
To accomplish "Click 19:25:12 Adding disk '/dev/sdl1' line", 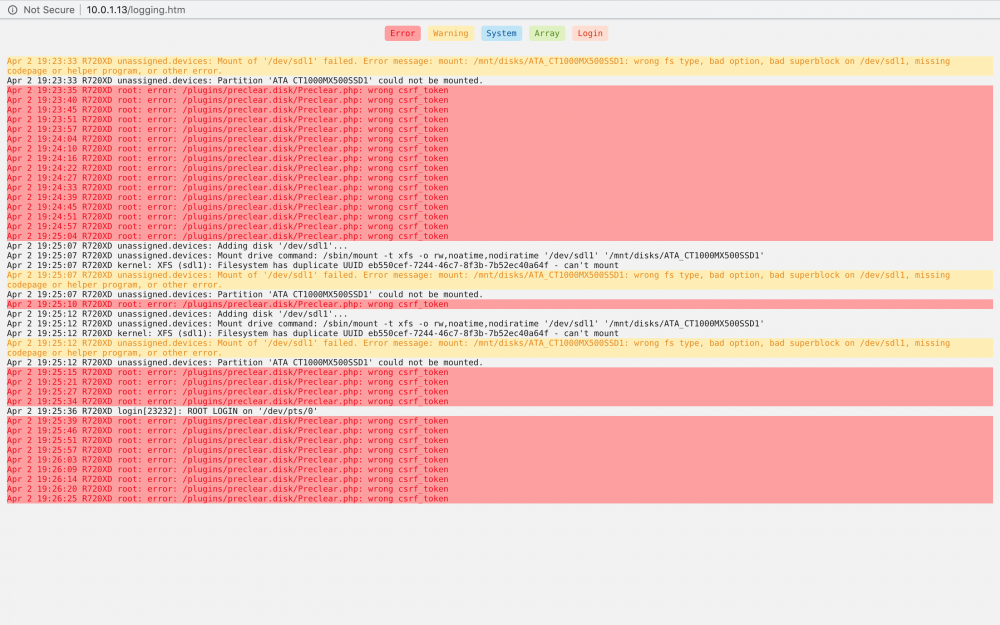I will point(500,314).
